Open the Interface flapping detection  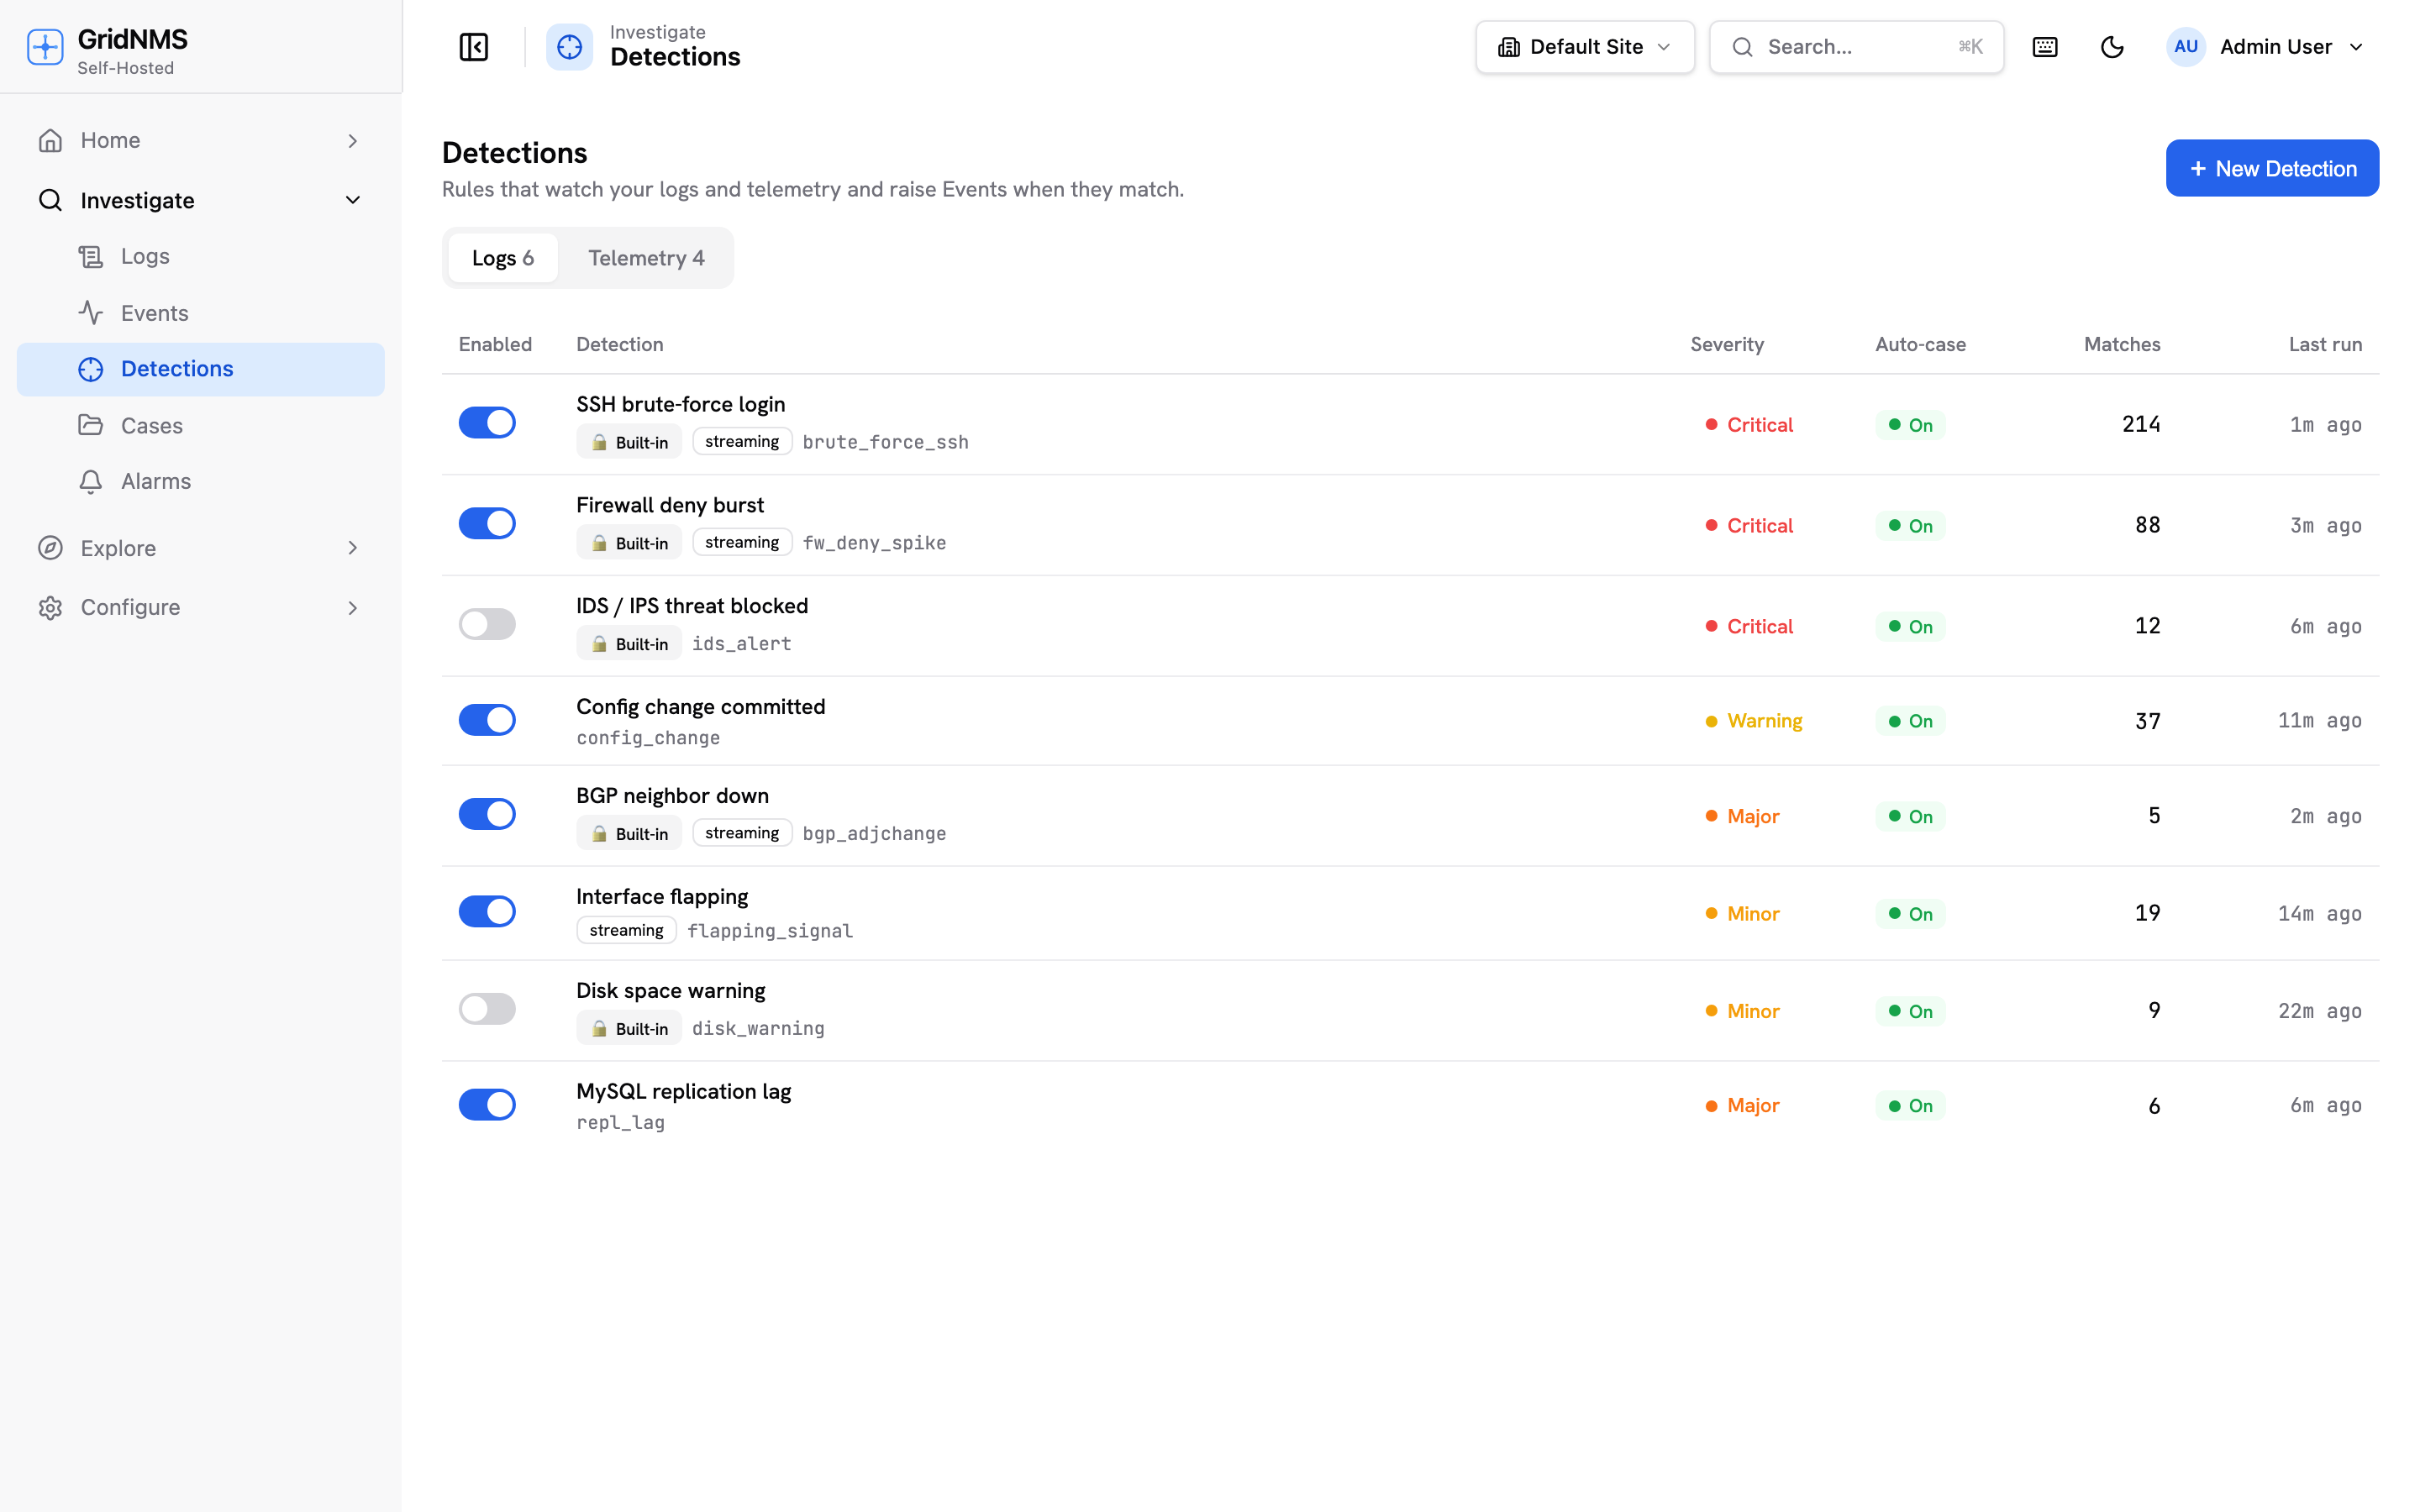pos(662,897)
